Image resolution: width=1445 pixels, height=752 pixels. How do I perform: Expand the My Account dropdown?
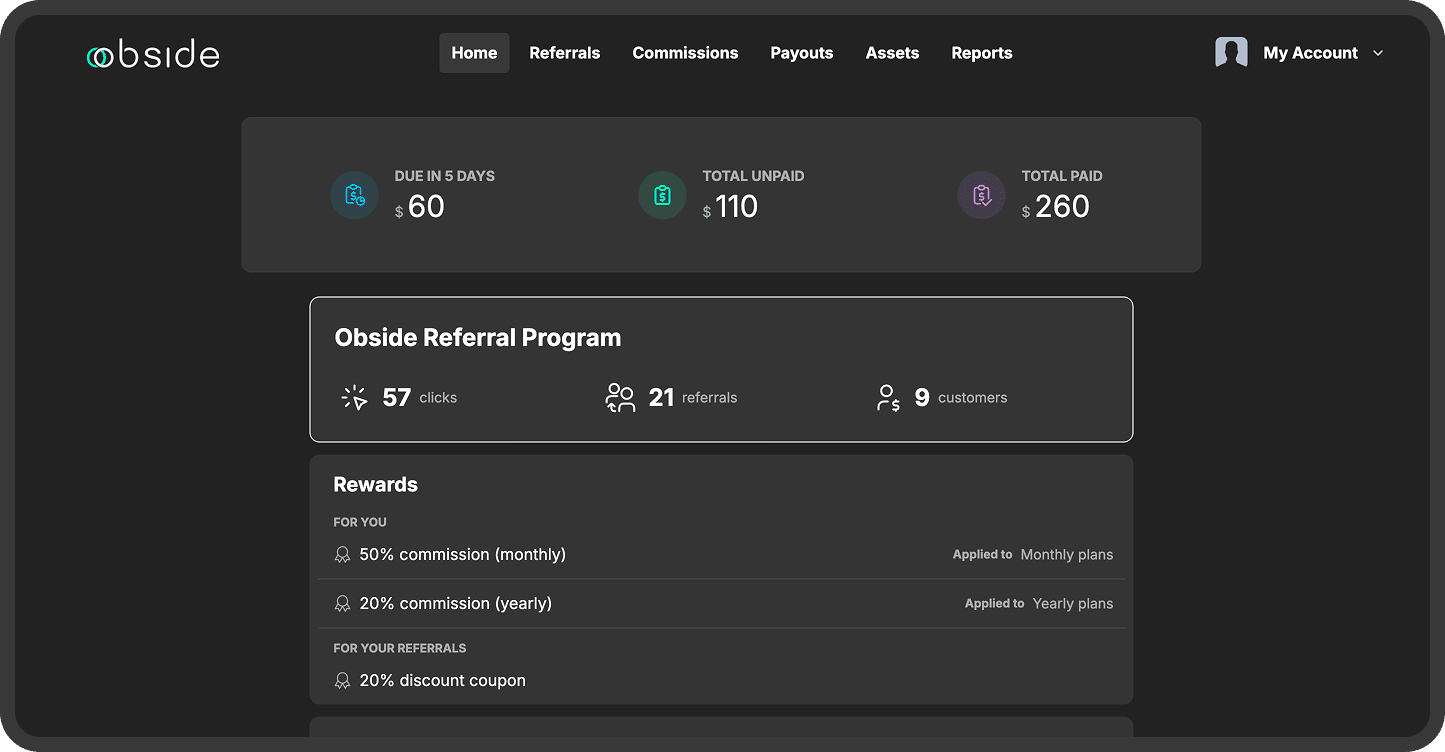(1379, 52)
